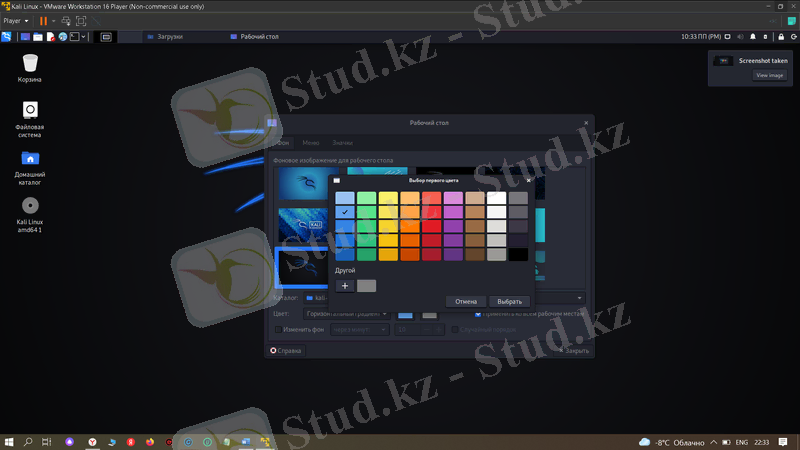
Task: Select the blue Kali dragon wallpaper thumbnail
Action: pos(304,184)
